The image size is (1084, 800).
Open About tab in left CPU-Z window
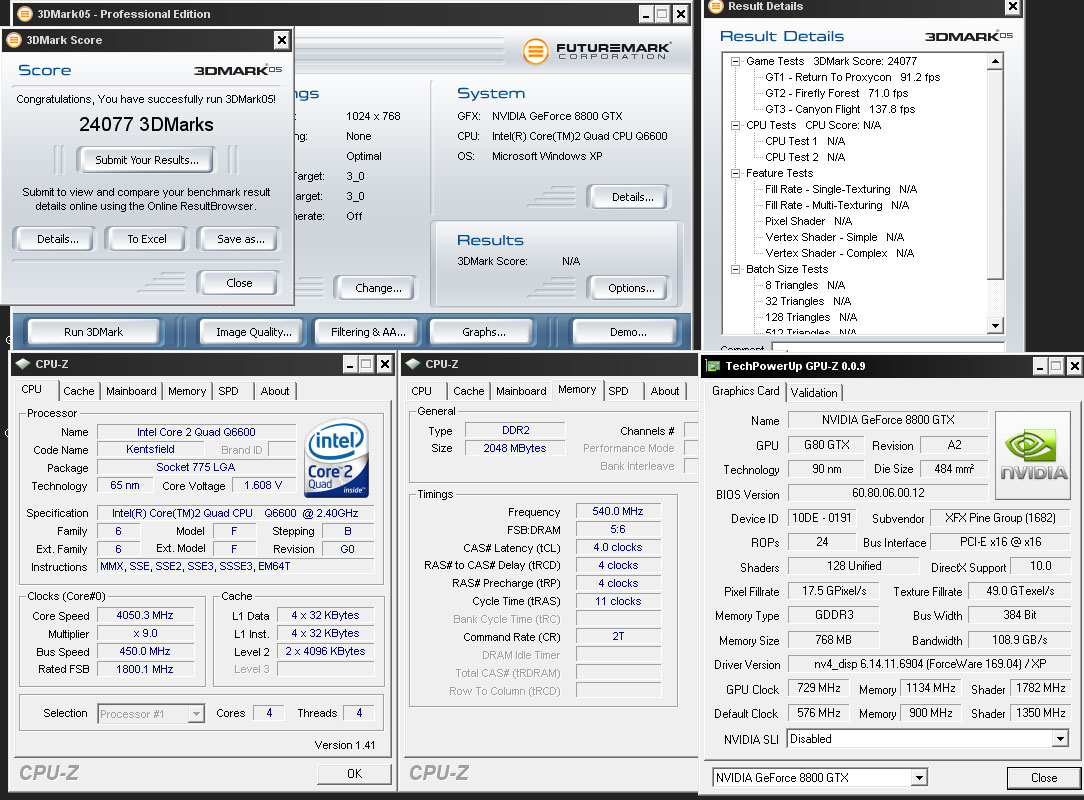[275, 391]
